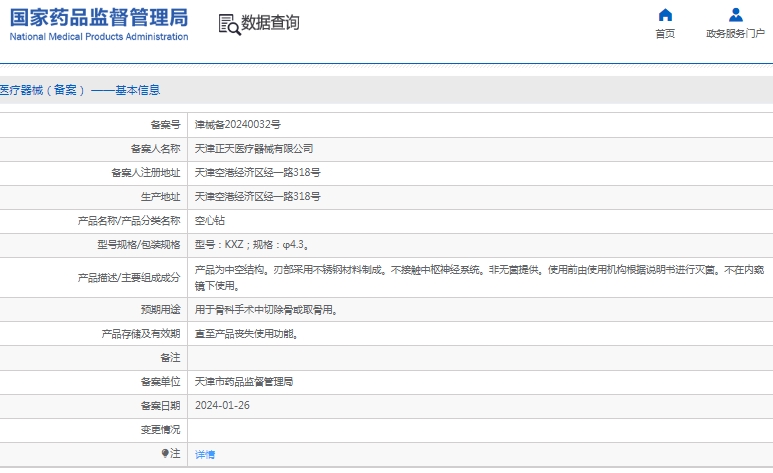Click address value in 备案人注册地址 row
Image resolution: width=773 pixels, height=473 pixels.
257,173
